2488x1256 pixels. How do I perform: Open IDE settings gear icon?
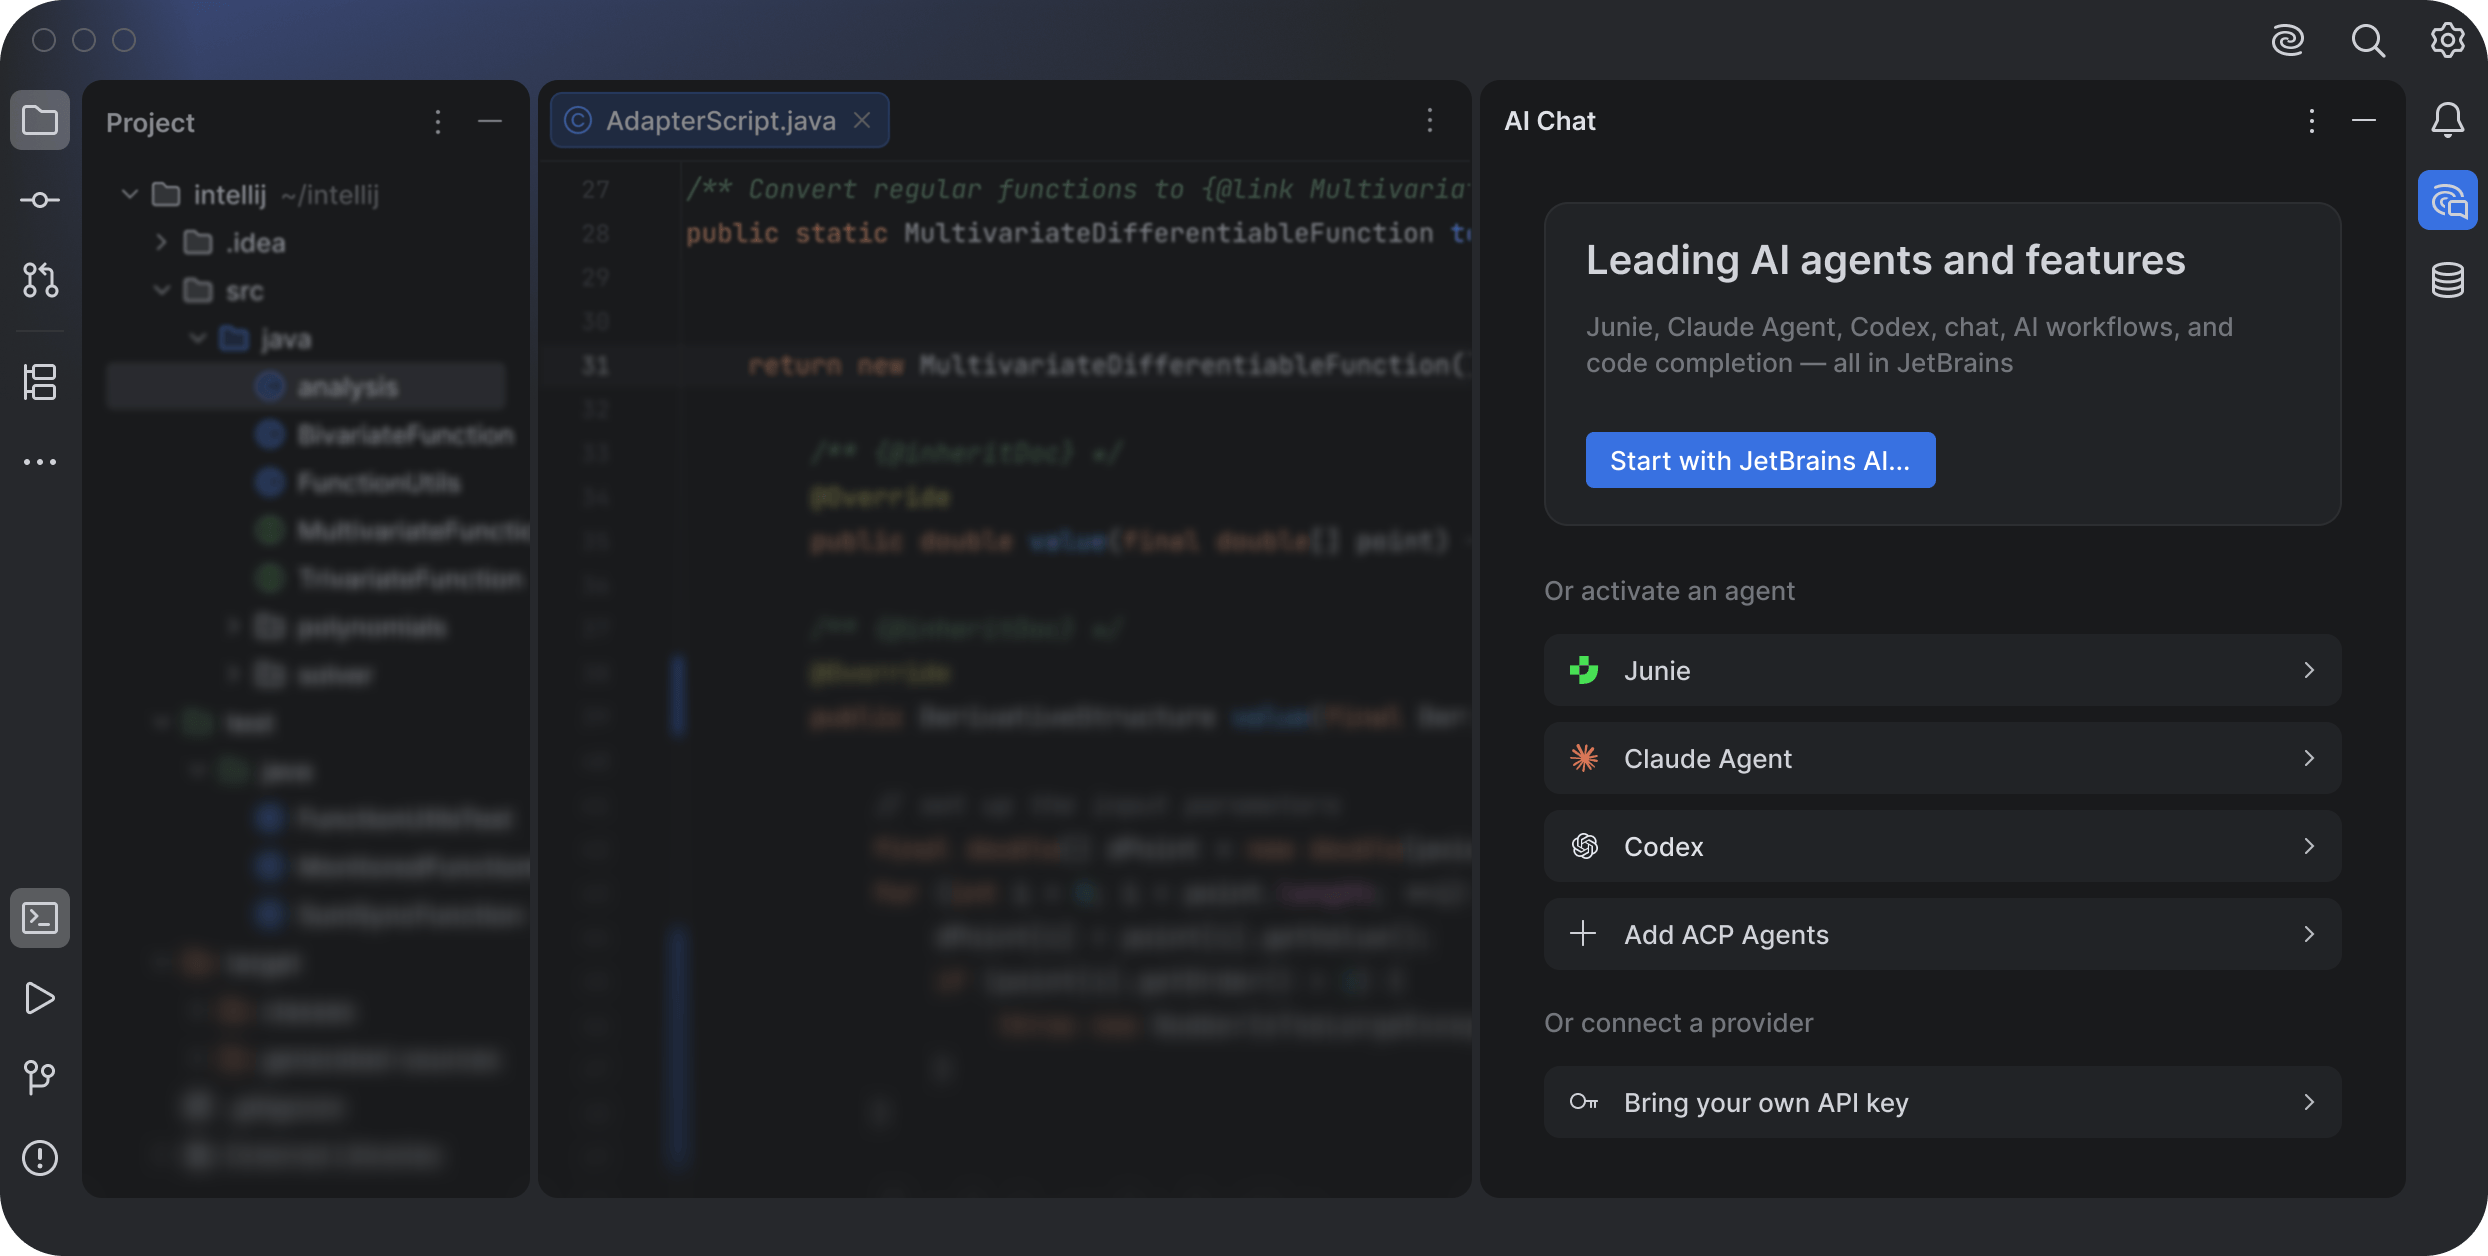(x=2448, y=40)
